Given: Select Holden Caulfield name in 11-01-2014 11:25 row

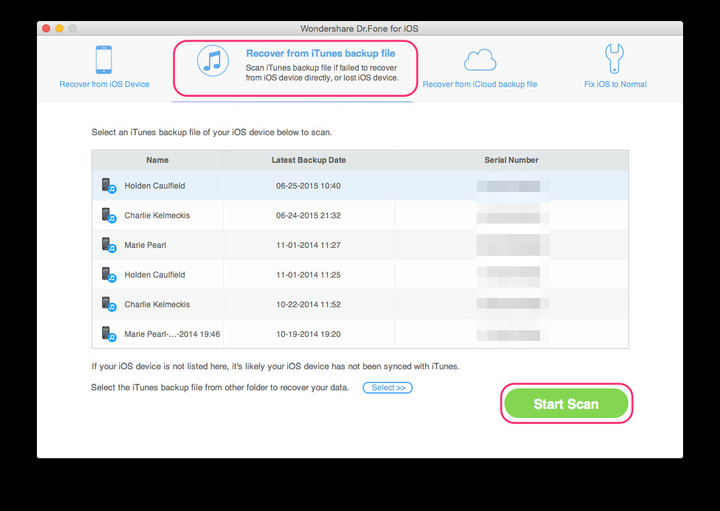Looking at the screenshot, I should 155,275.
